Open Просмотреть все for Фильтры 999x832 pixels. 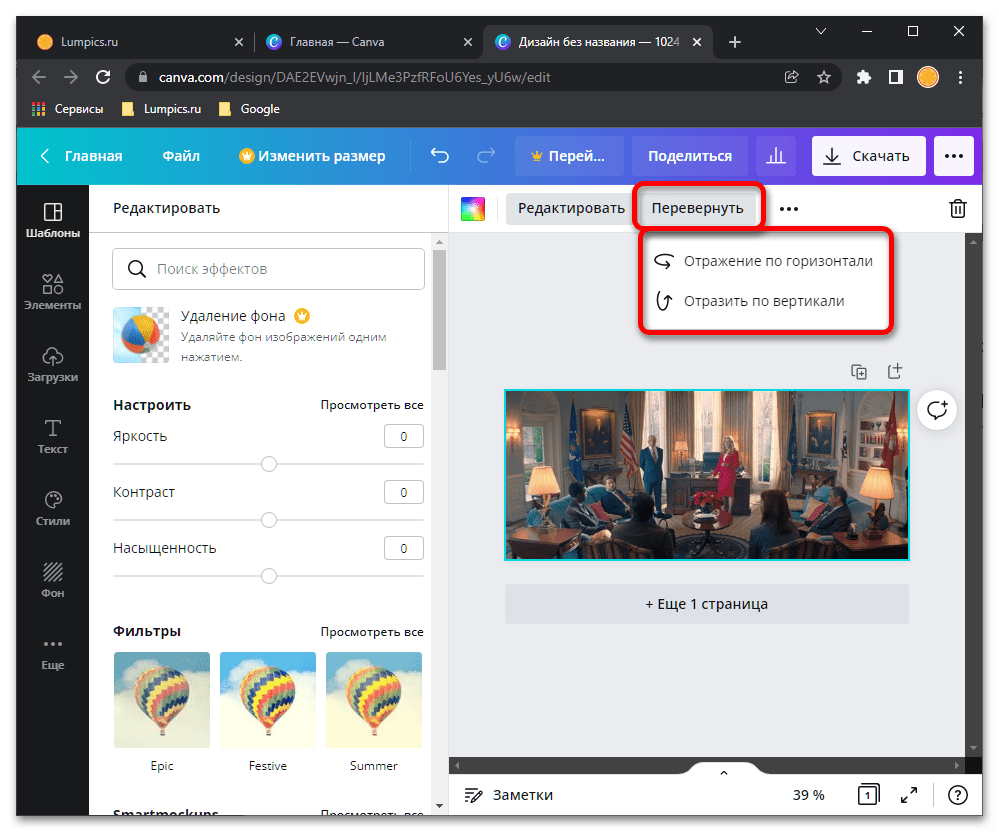[372, 632]
